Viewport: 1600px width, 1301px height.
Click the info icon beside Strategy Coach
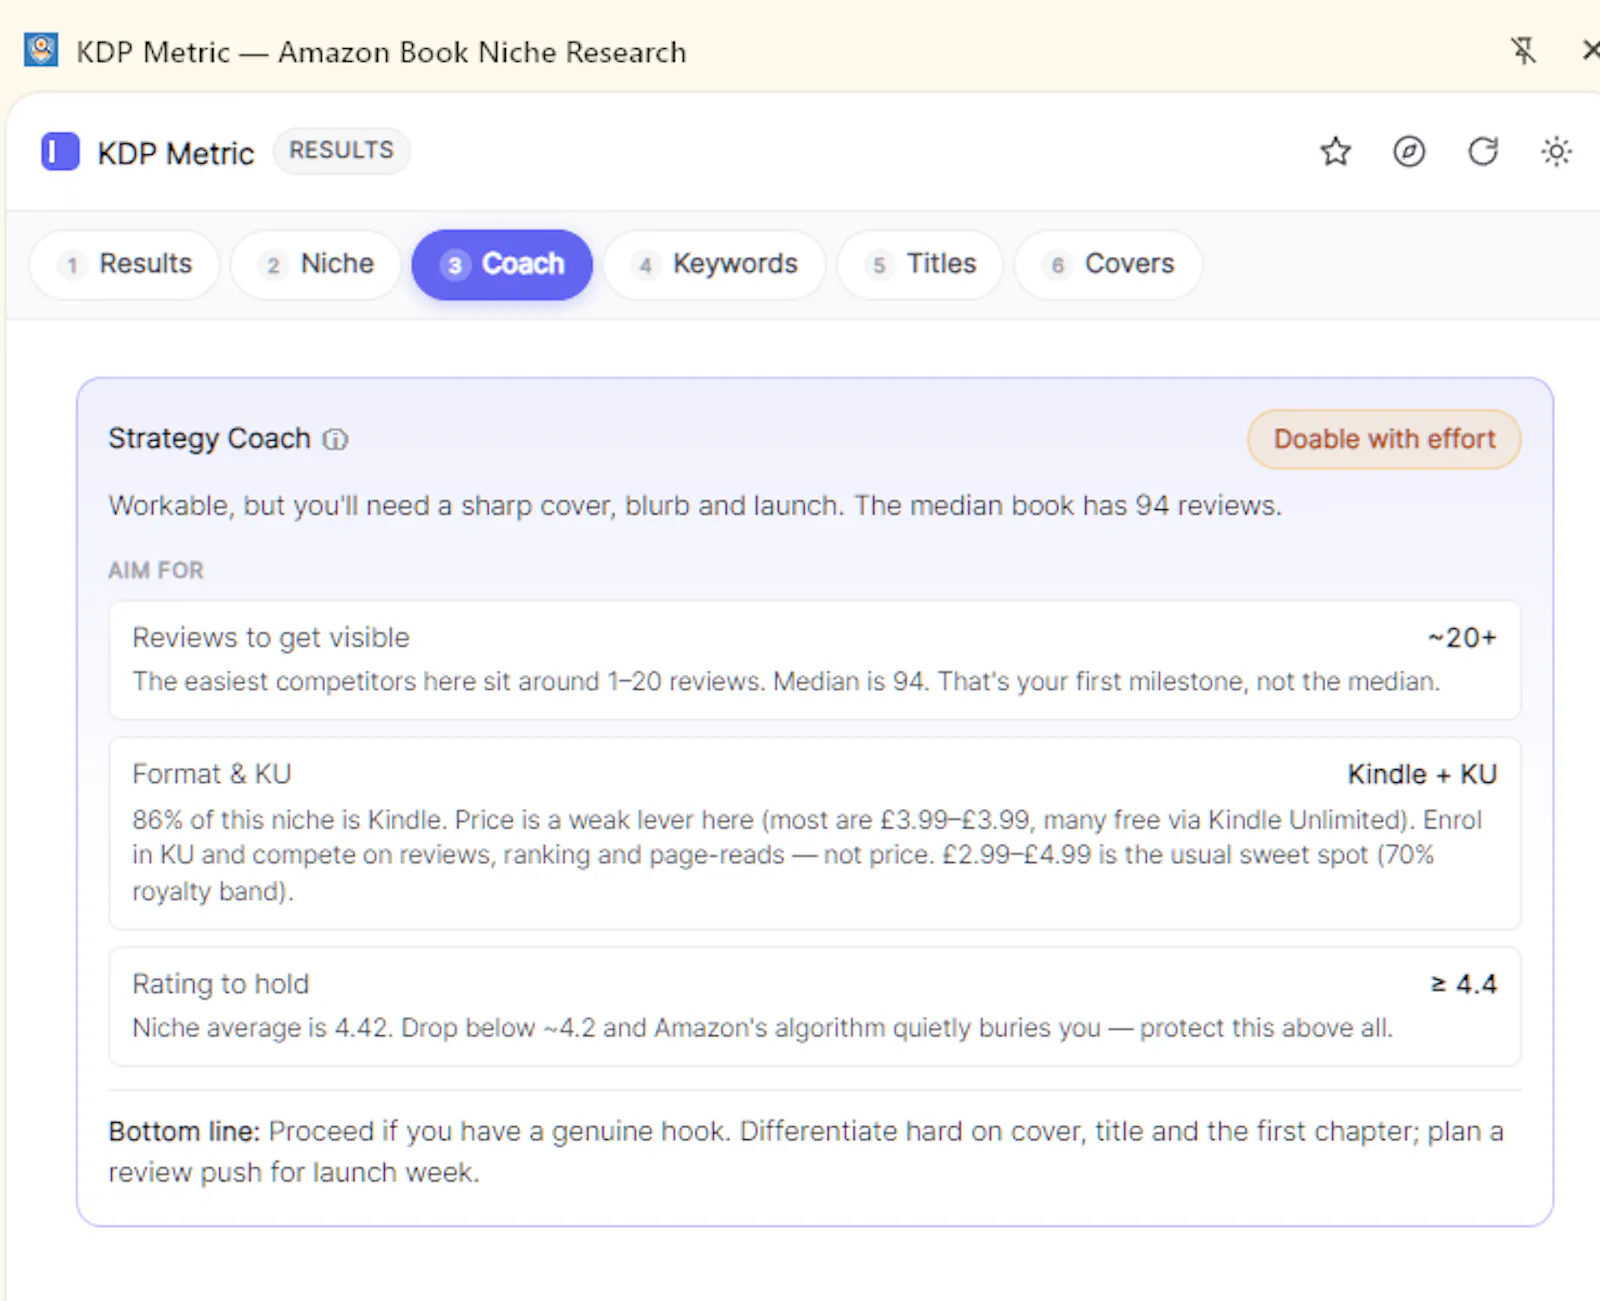[x=335, y=439]
